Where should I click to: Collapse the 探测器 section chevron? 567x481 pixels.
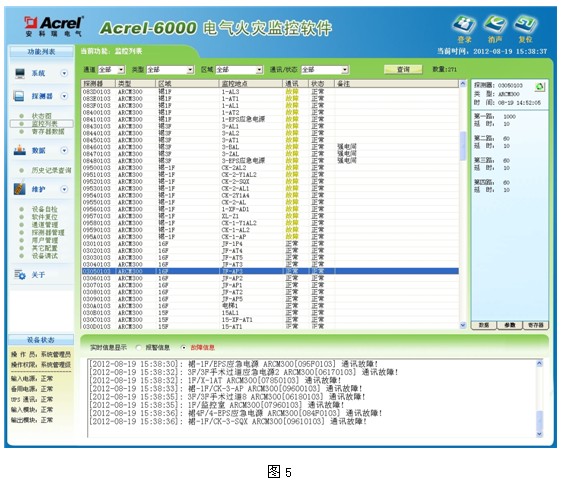click(x=64, y=96)
